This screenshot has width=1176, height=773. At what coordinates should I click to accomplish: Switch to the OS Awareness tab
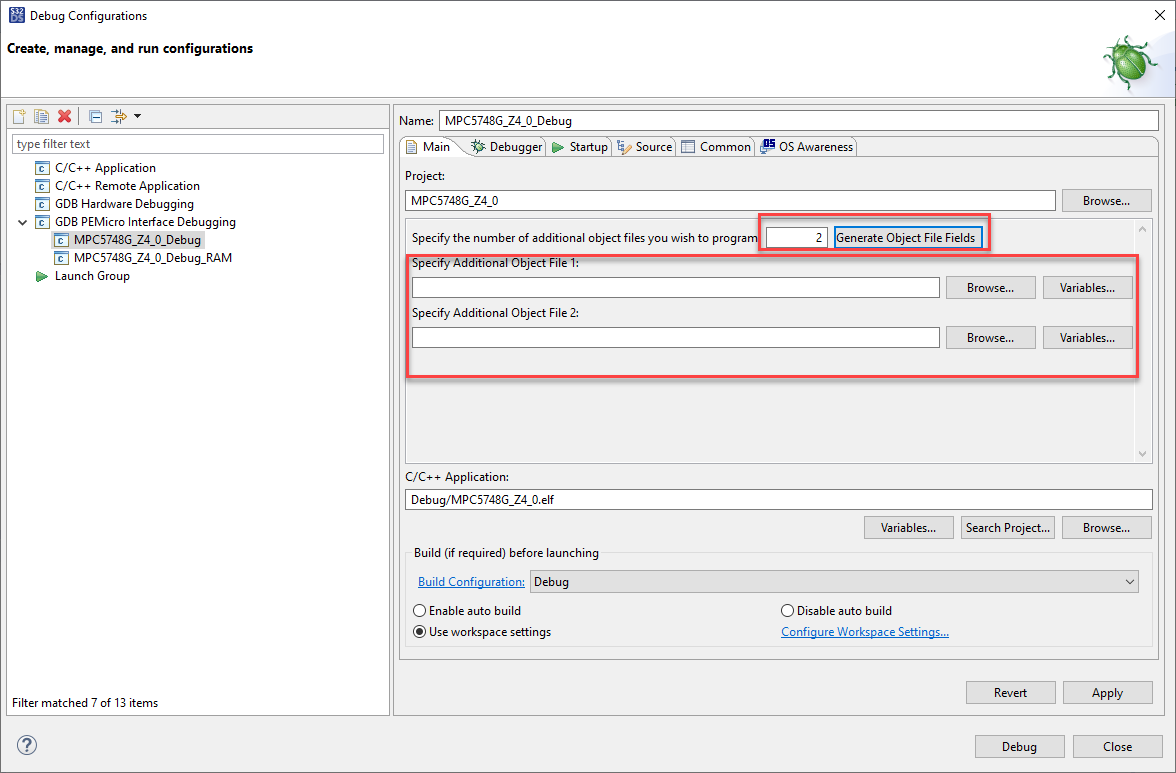click(x=807, y=147)
